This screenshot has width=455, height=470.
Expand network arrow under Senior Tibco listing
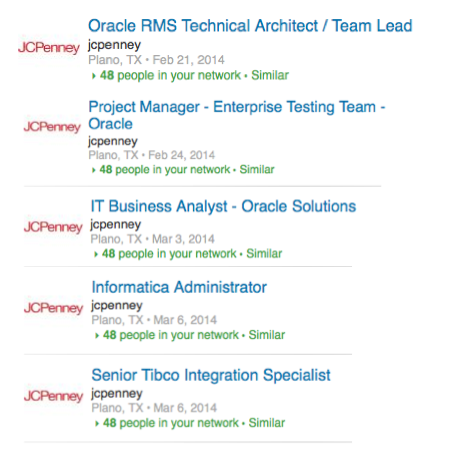tap(97, 424)
